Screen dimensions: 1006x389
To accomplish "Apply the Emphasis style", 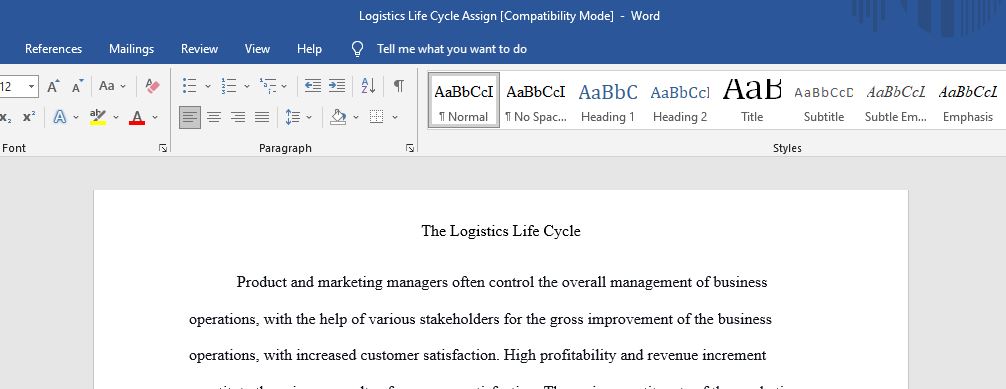I will coord(968,100).
